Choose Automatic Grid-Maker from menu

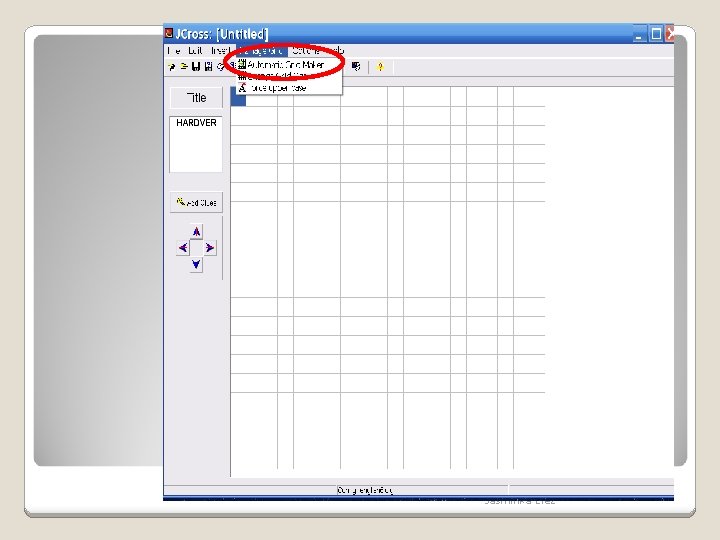pyautogui.click(x=289, y=65)
